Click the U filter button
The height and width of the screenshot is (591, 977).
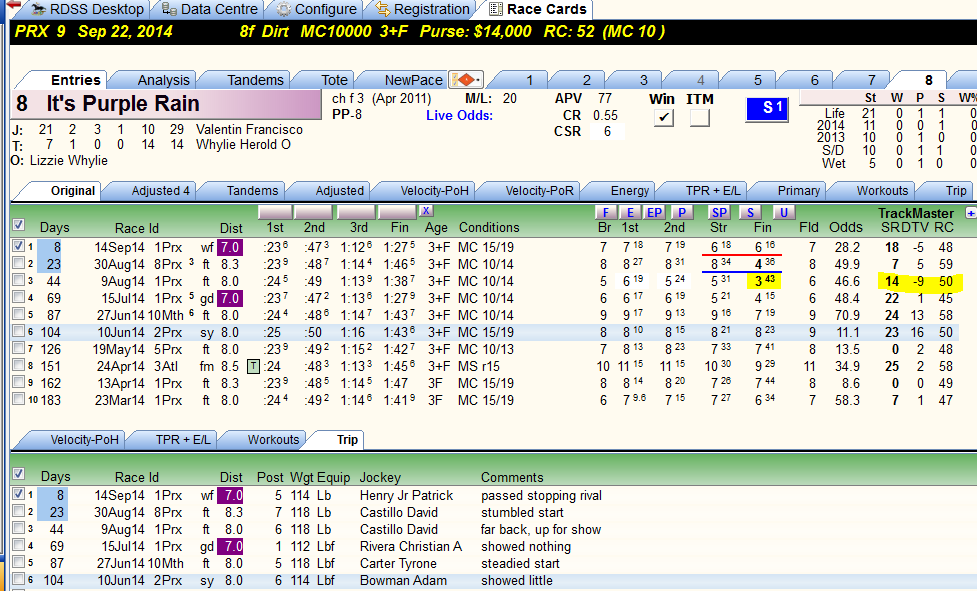(783, 212)
